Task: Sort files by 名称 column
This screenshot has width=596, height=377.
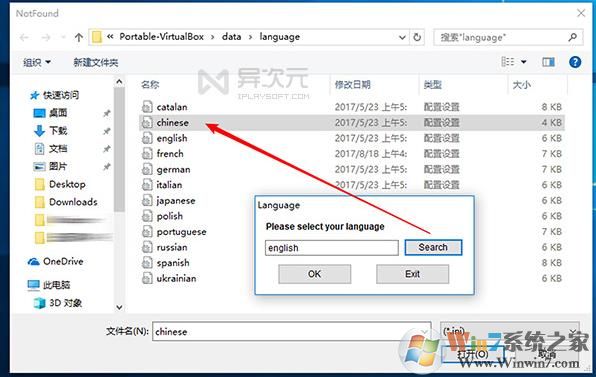Action: tap(150, 85)
